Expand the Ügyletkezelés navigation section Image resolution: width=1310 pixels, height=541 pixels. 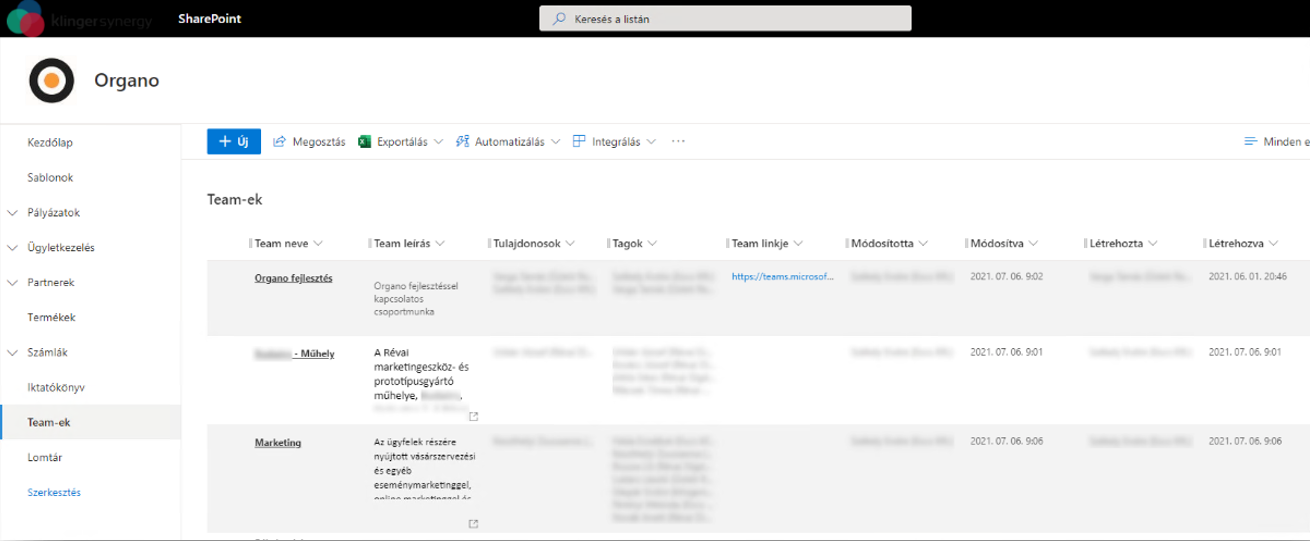coord(13,248)
